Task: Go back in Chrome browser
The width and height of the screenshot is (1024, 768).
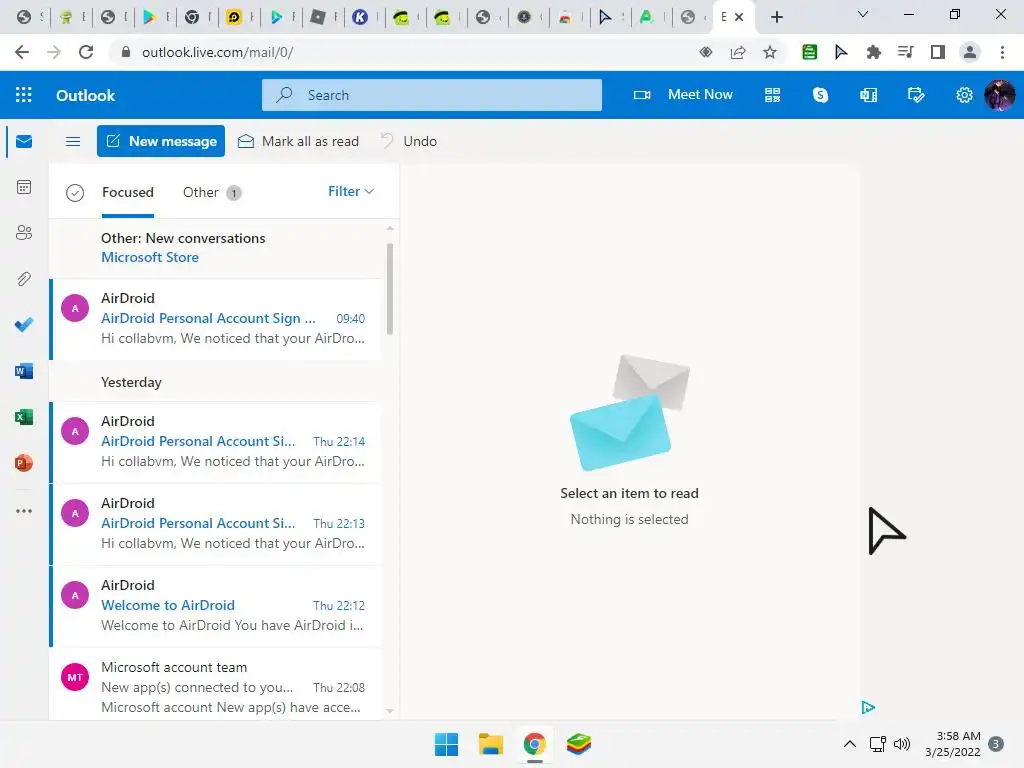Action: point(22,52)
